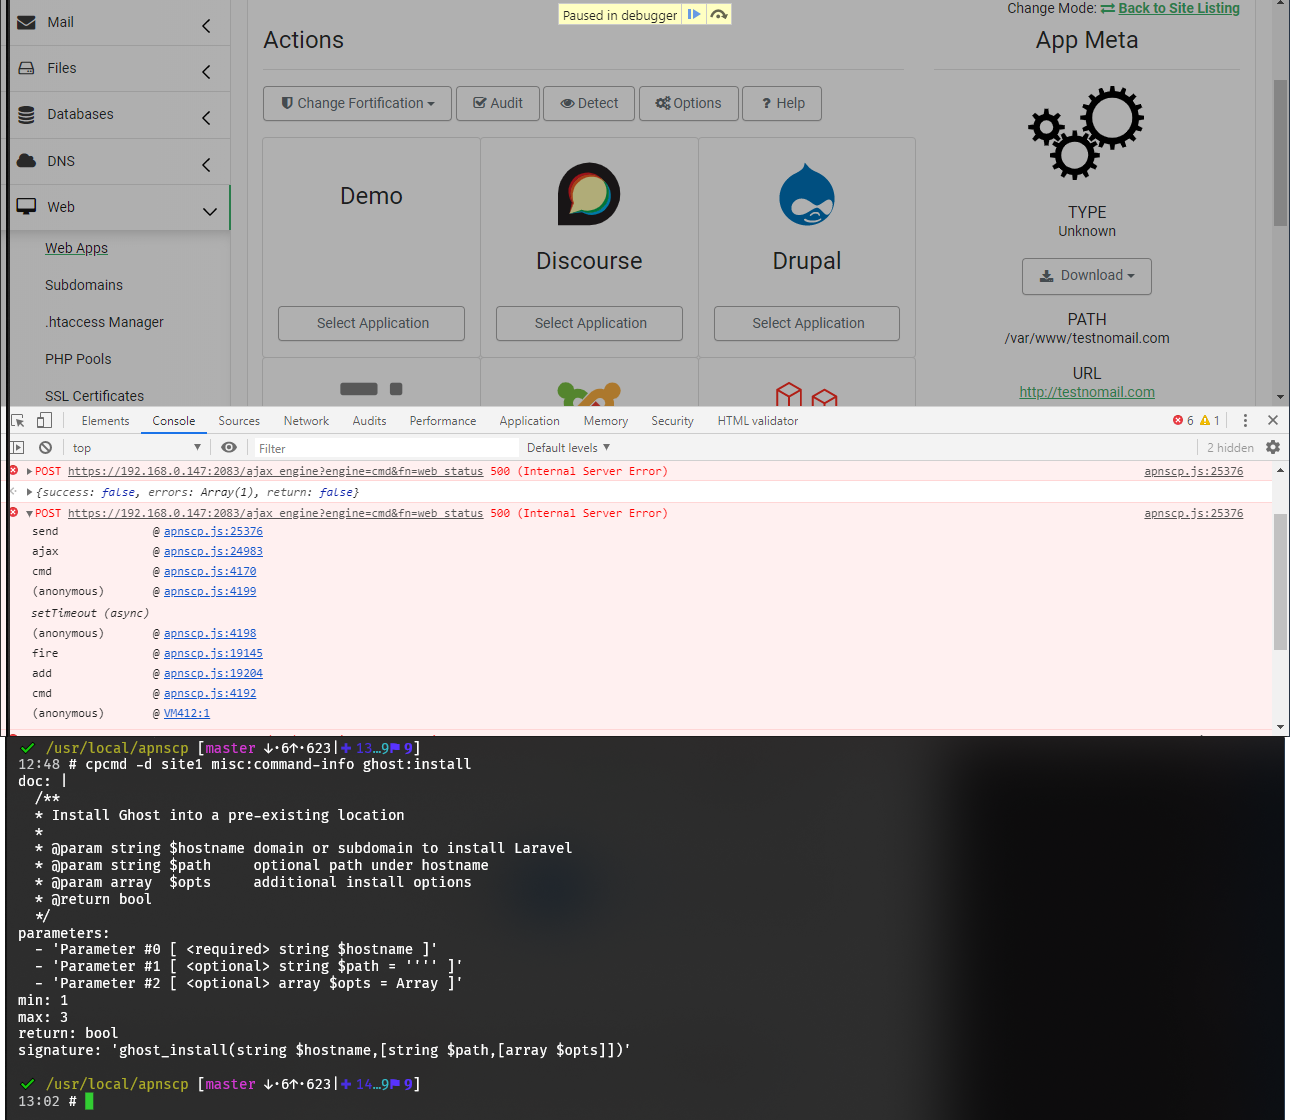Open the Default levels dropdown
Image resolution: width=1290 pixels, height=1120 pixels.
(x=568, y=448)
